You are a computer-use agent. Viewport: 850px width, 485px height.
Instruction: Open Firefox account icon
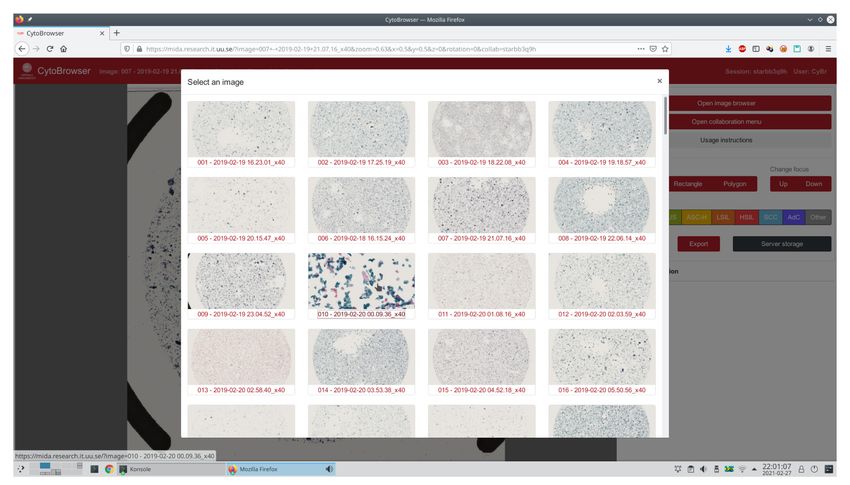click(811, 49)
